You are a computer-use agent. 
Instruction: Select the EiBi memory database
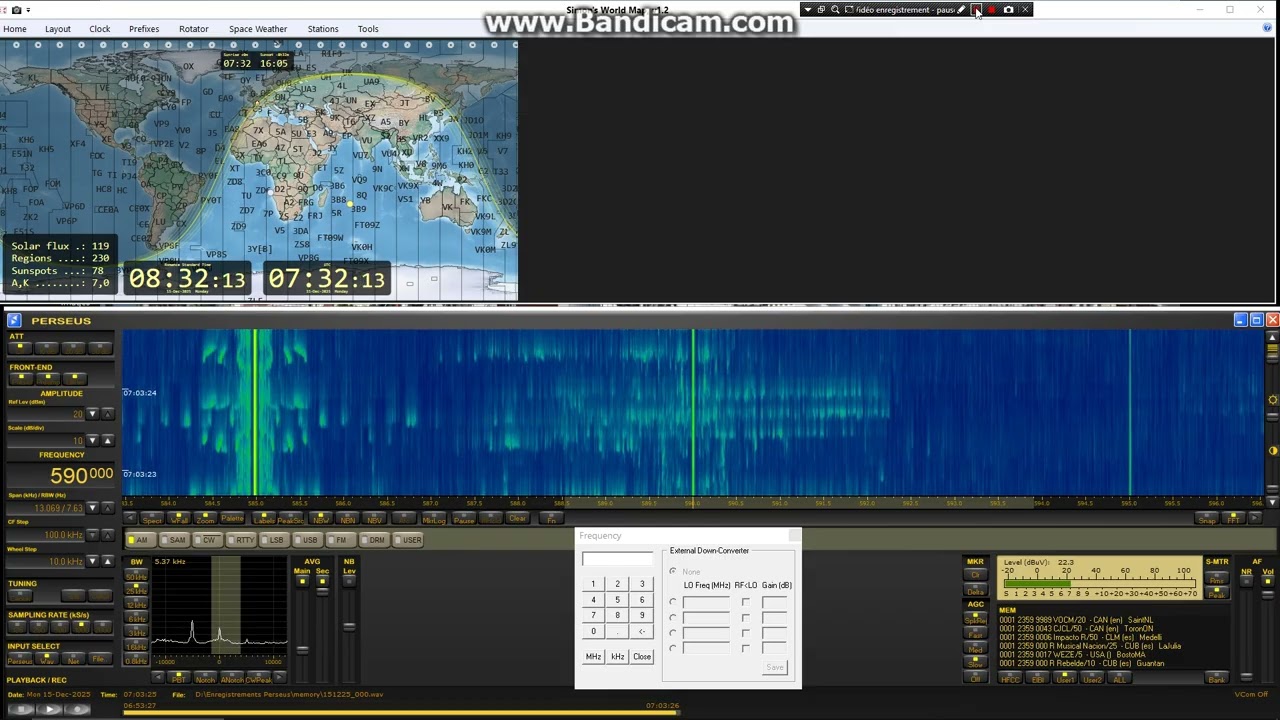(x=1037, y=677)
